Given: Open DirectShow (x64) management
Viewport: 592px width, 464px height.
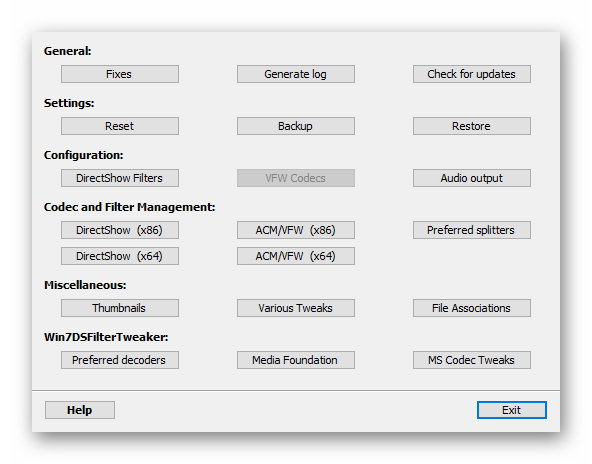Looking at the screenshot, I should [120, 256].
